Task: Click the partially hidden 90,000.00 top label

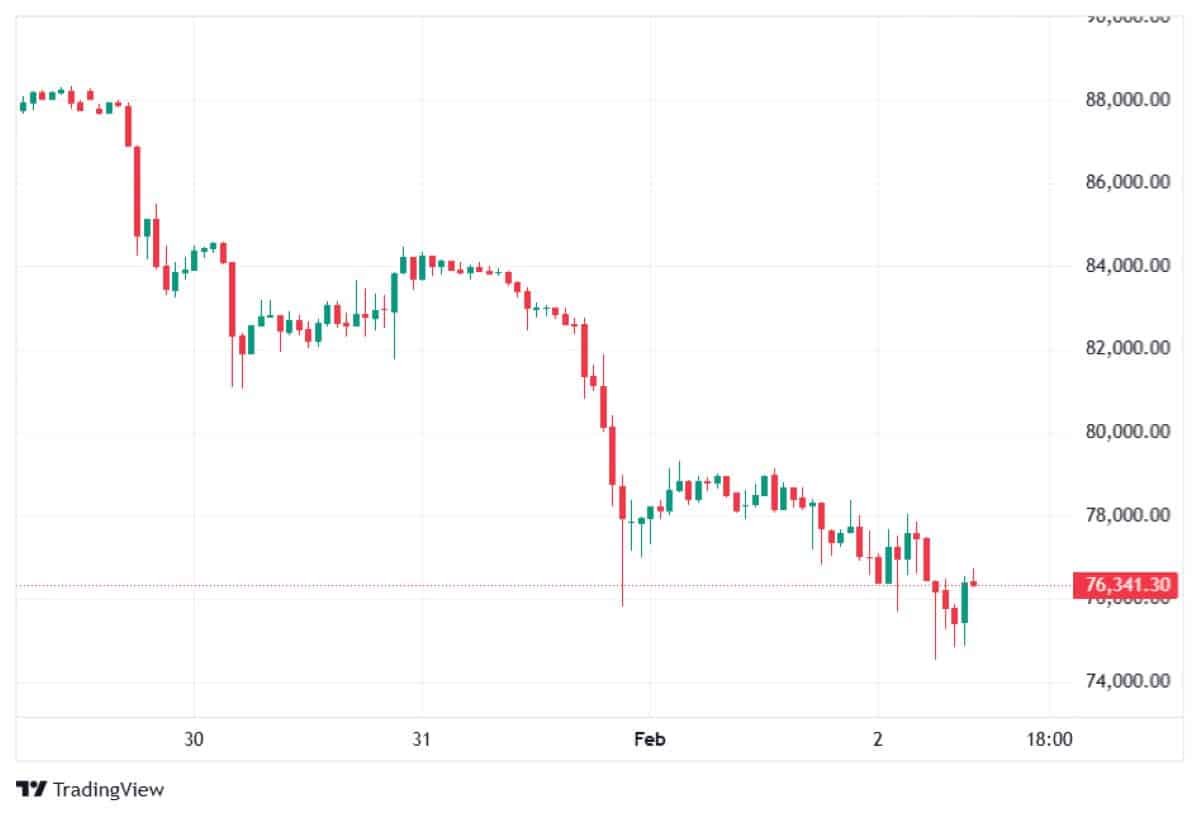Action: 1127,18
